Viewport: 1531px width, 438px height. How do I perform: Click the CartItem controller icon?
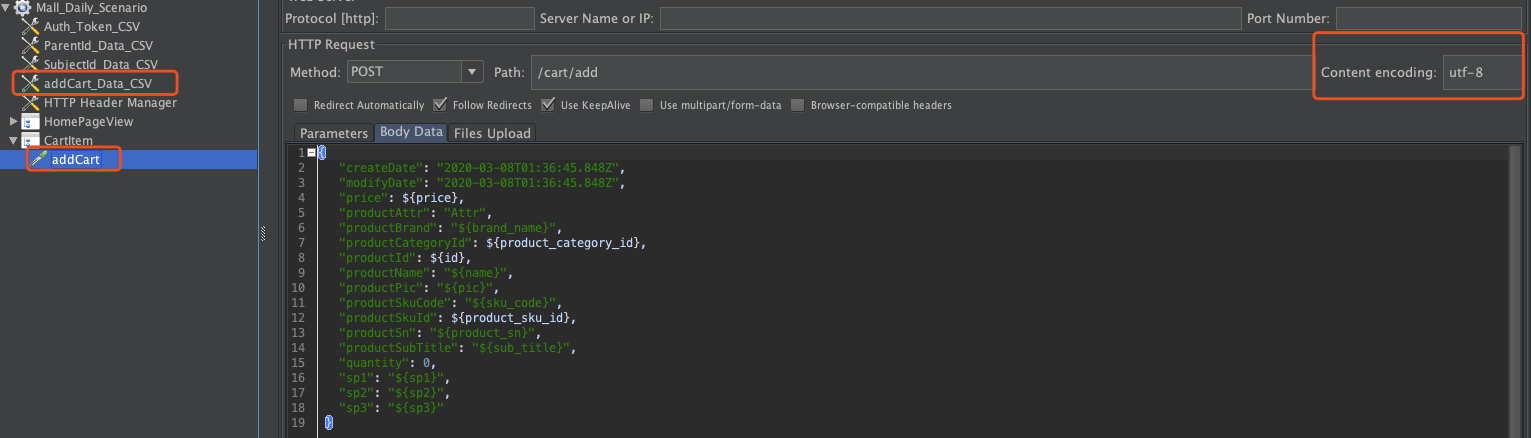pyautogui.click(x=30, y=141)
